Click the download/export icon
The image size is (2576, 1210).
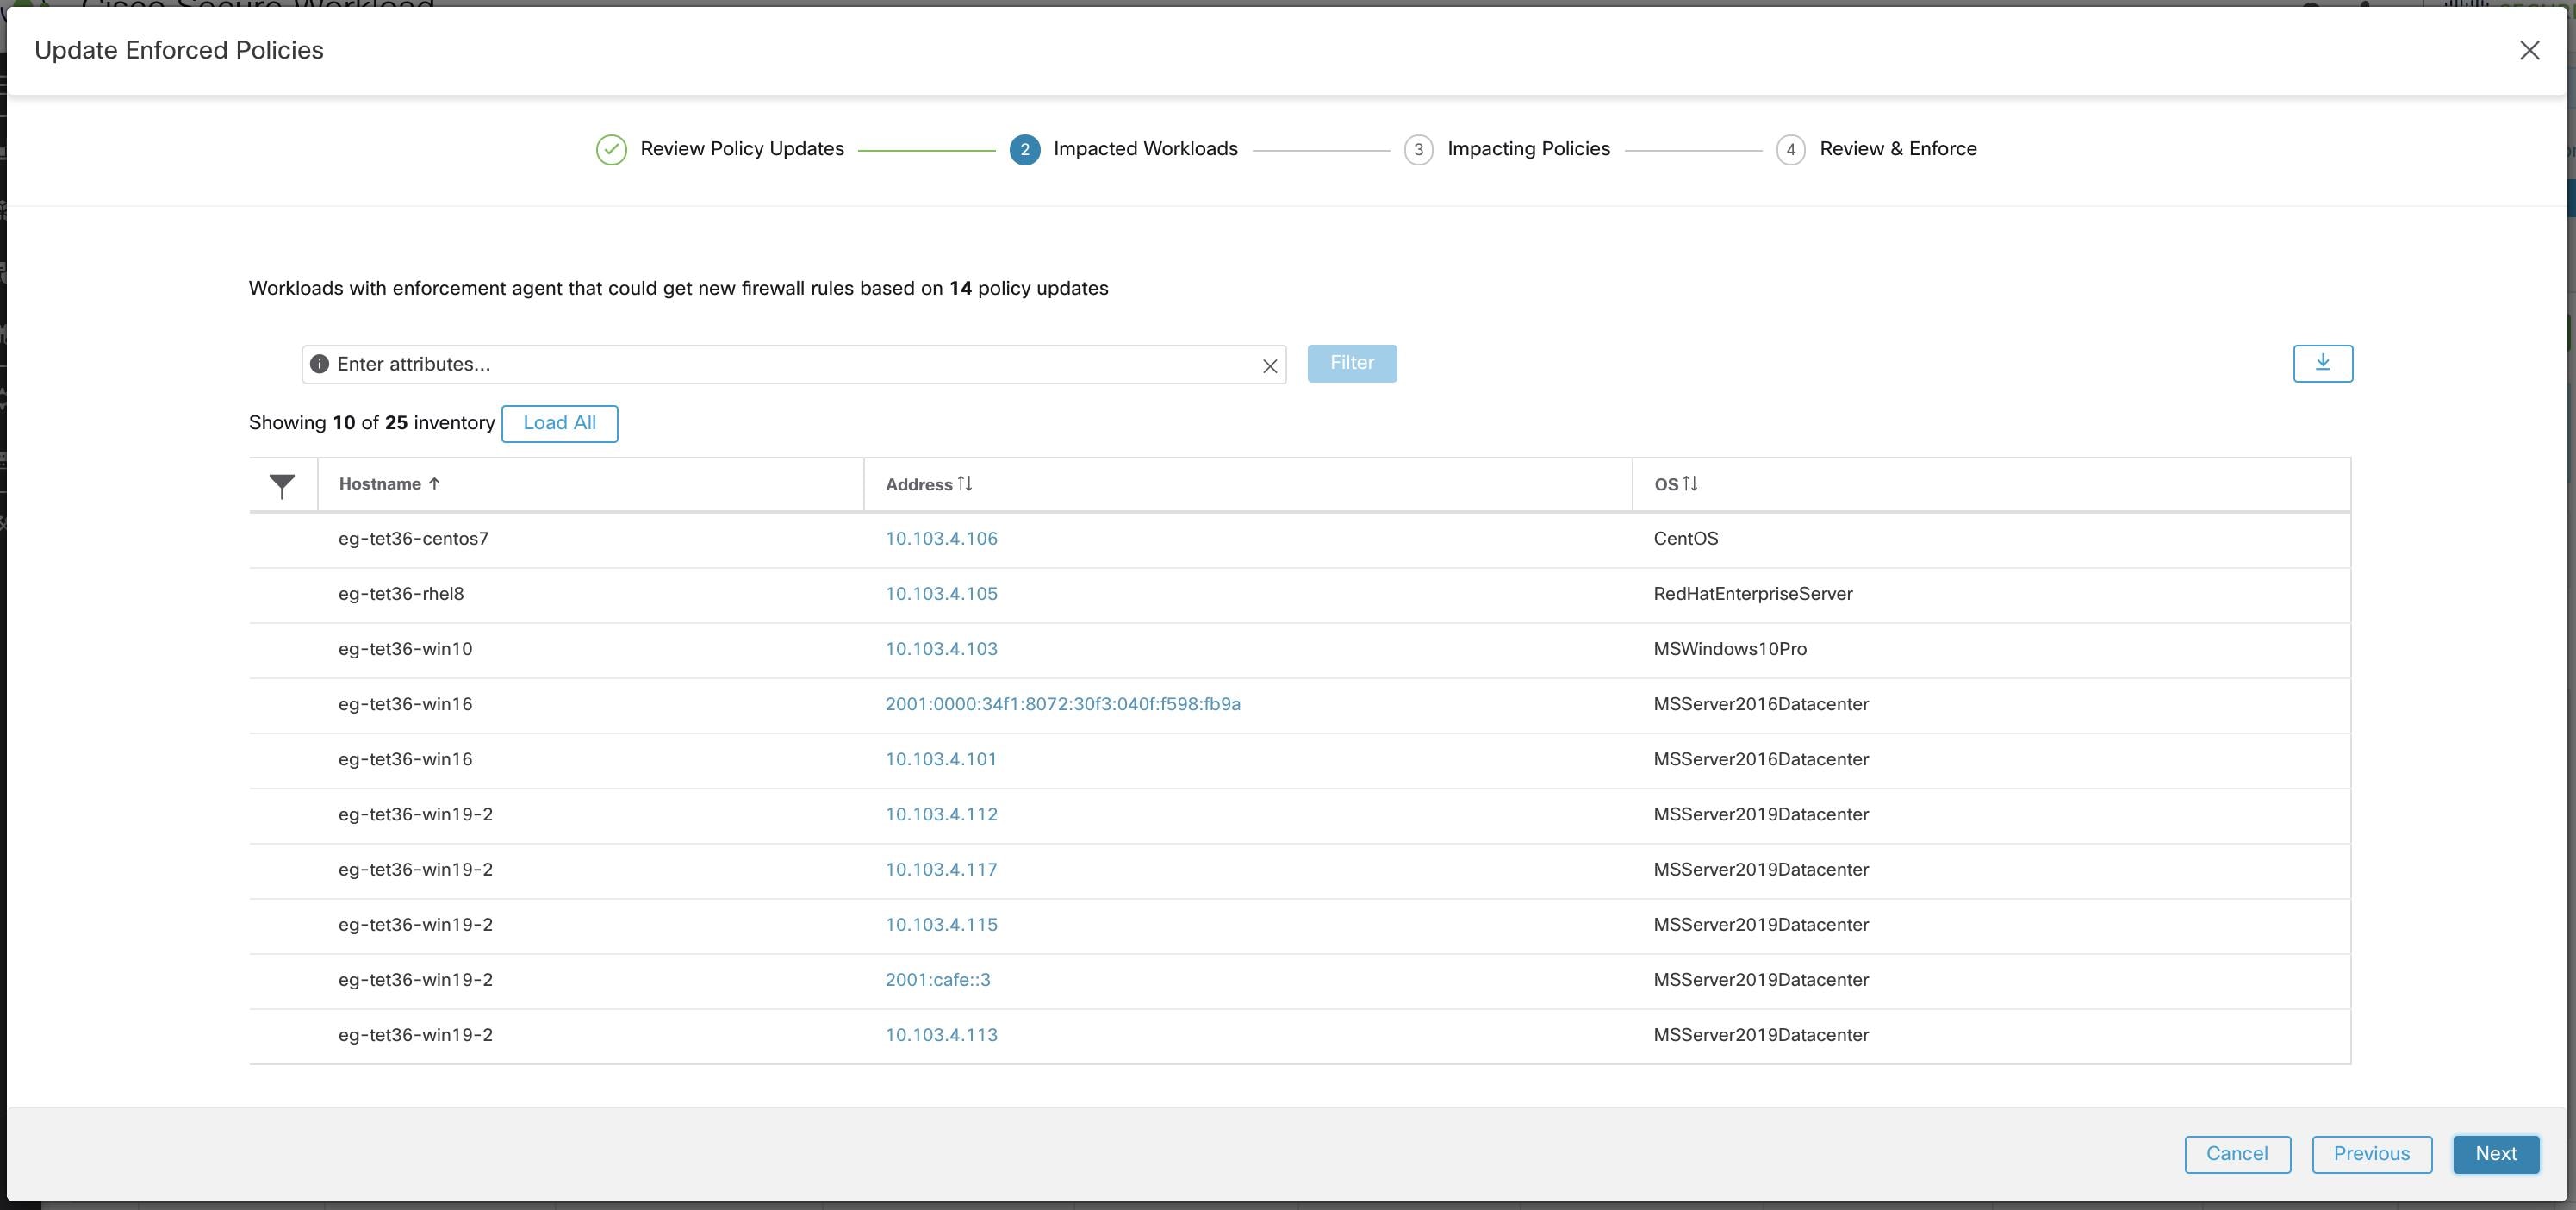tap(2321, 362)
